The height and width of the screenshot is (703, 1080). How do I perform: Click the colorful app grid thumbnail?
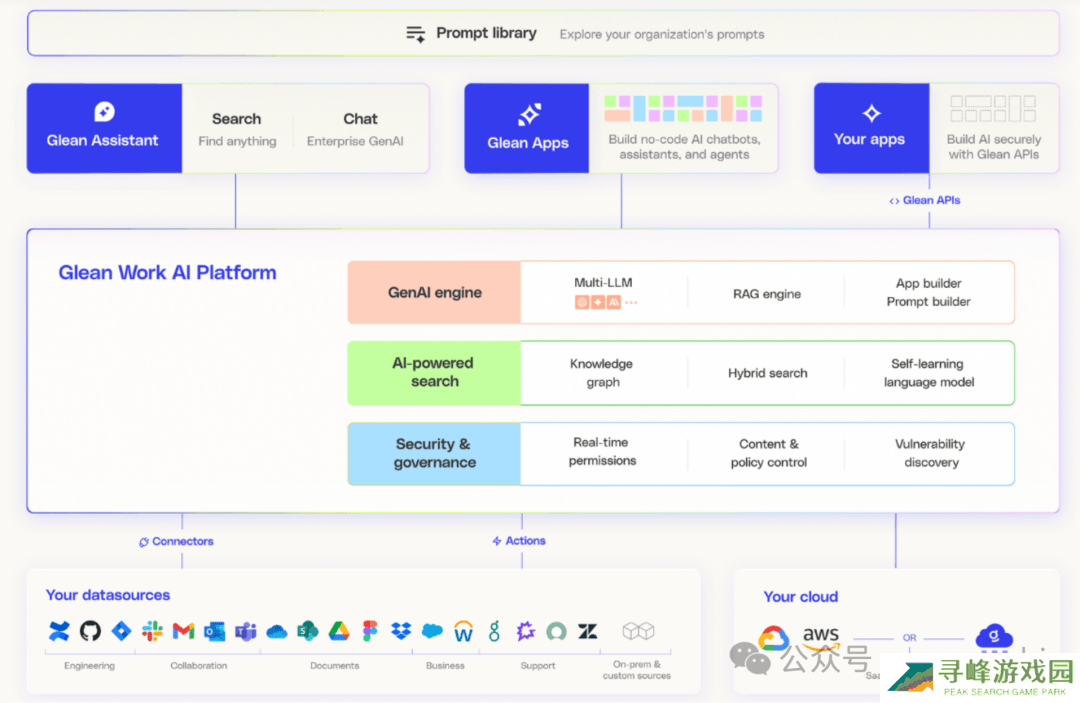683,109
